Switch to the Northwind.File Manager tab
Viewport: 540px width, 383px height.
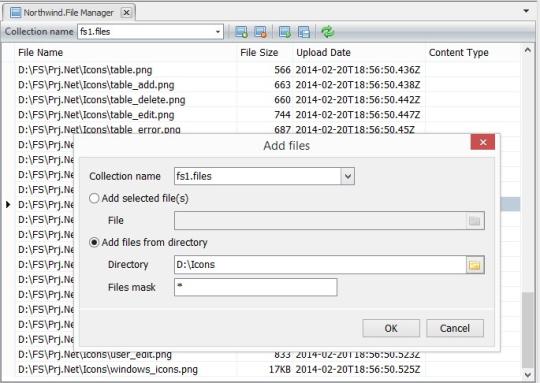[x=68, y=13]
